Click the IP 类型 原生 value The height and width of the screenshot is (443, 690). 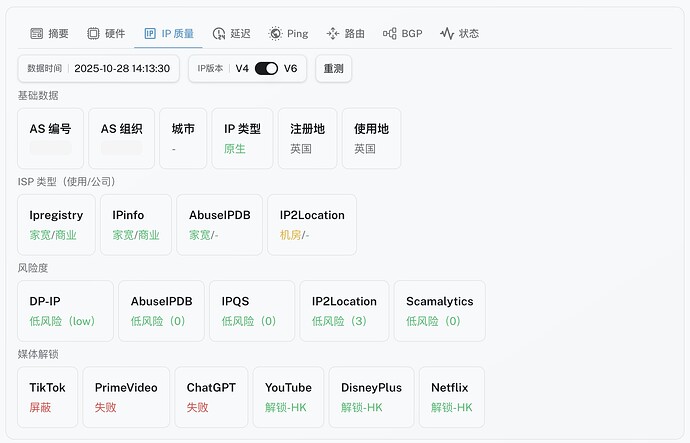click(235, 149)
